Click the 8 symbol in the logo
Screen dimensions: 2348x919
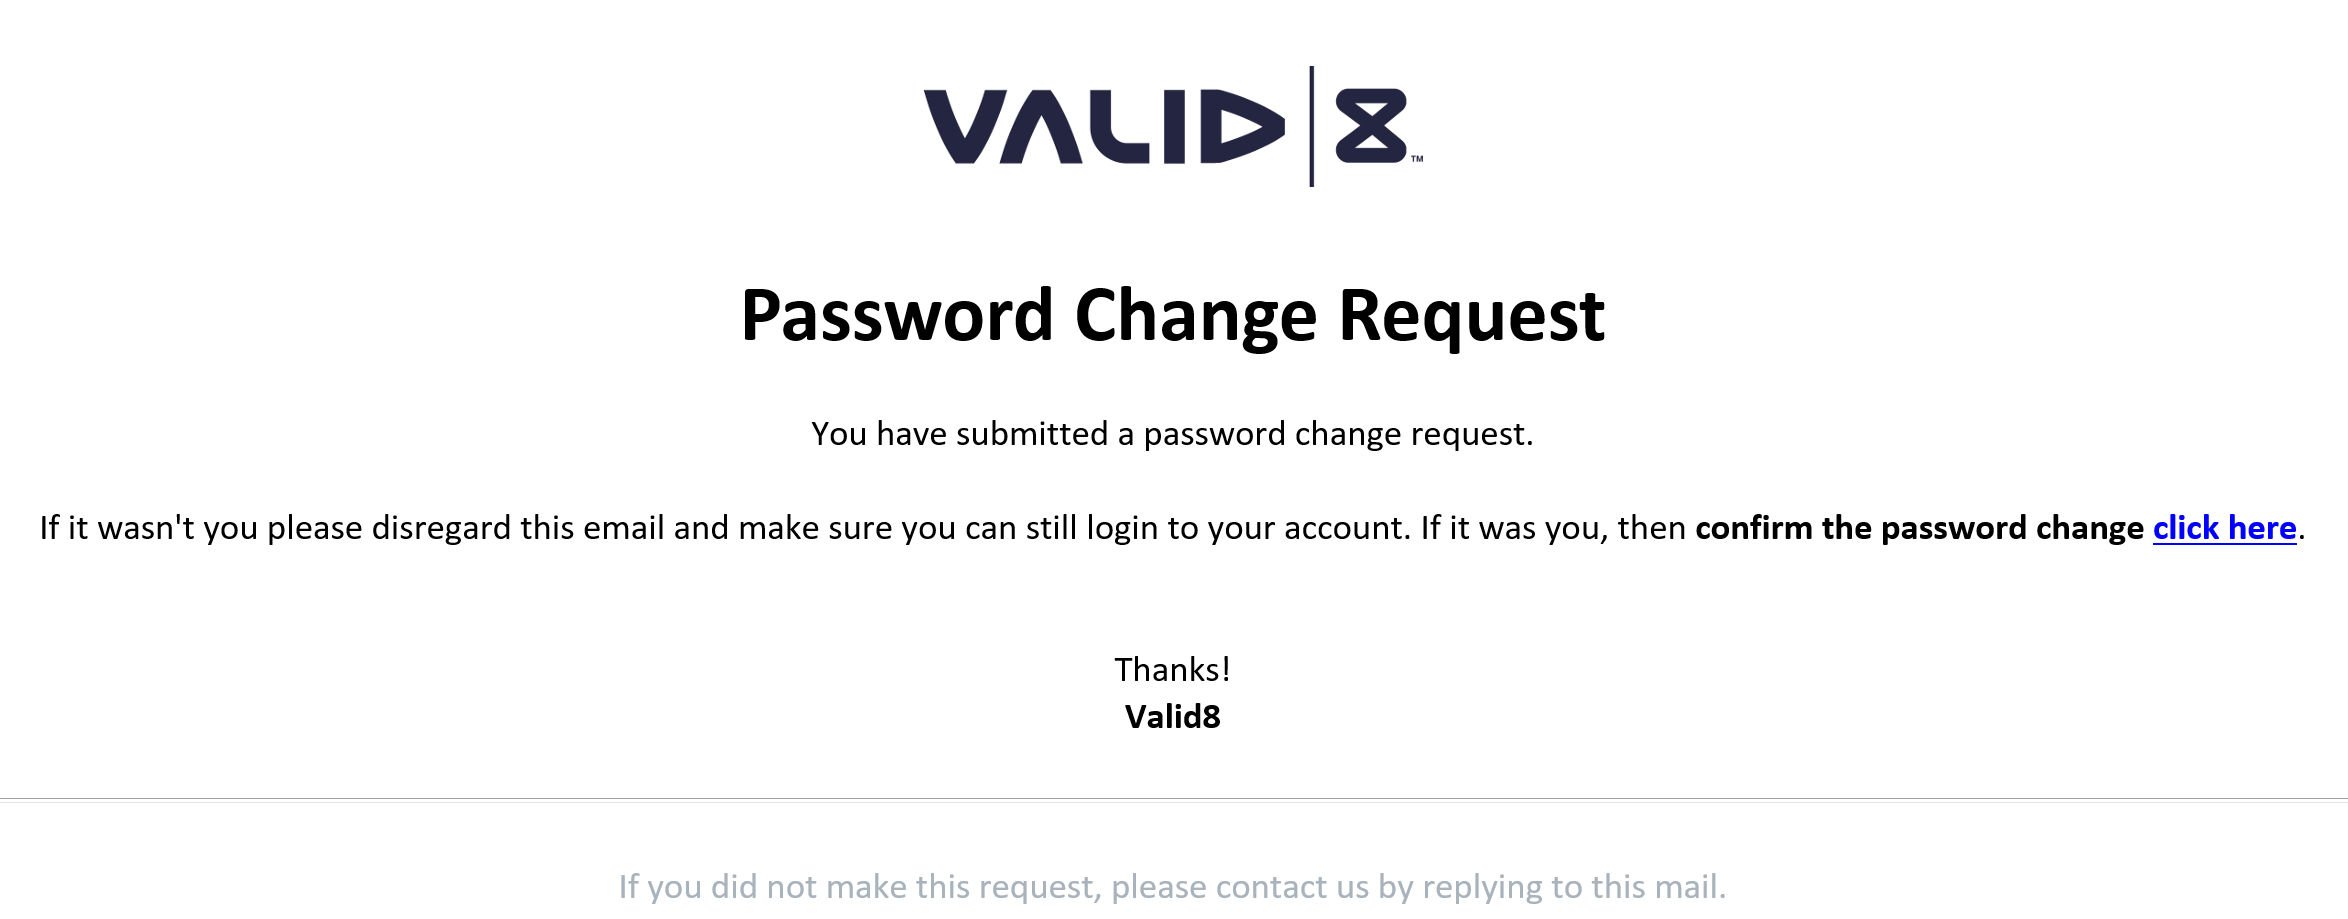[x=1371, y=126]
